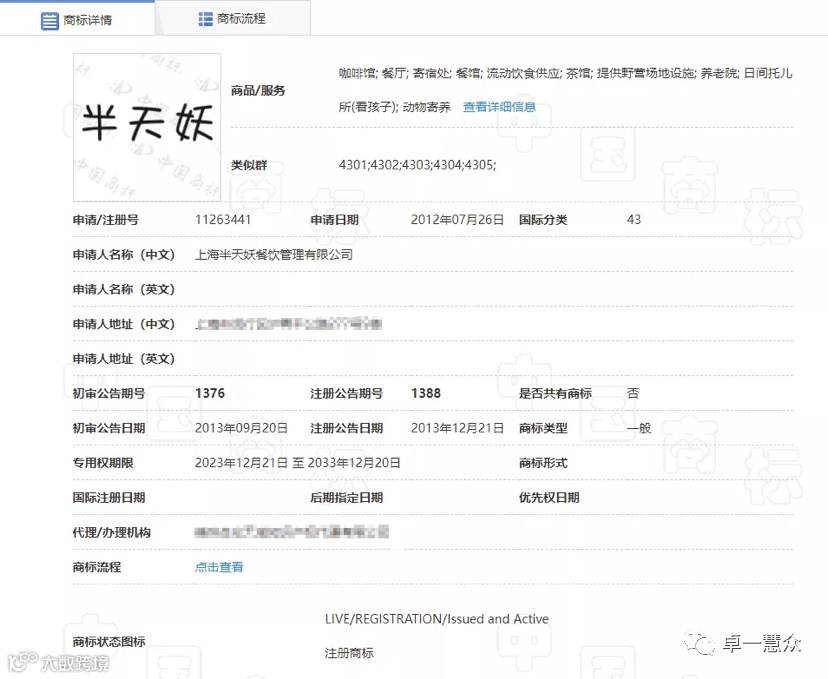Select the 注册商标 status text
The height and width of the screenshot is (679, 828).
pyautogui.click(x=349, y=653)
